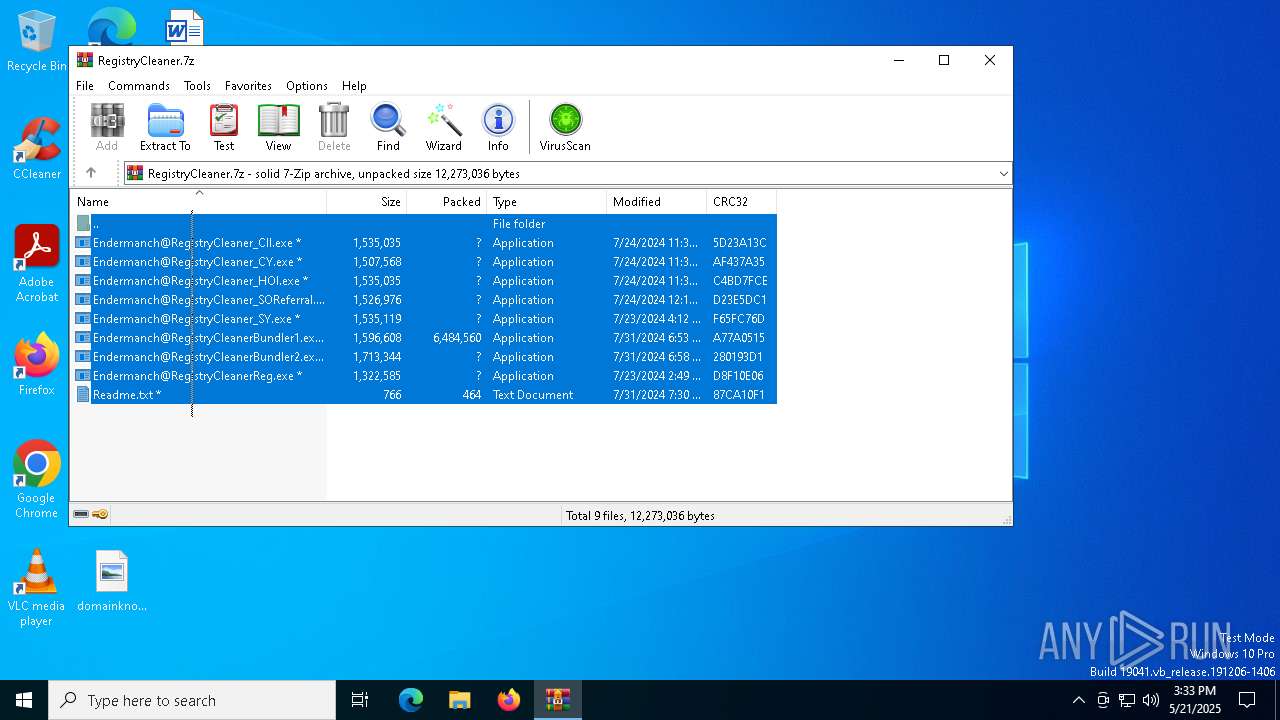The image size is (1280, 720).
Task: Open volume control in system tray
Action: click(1151, 700)
